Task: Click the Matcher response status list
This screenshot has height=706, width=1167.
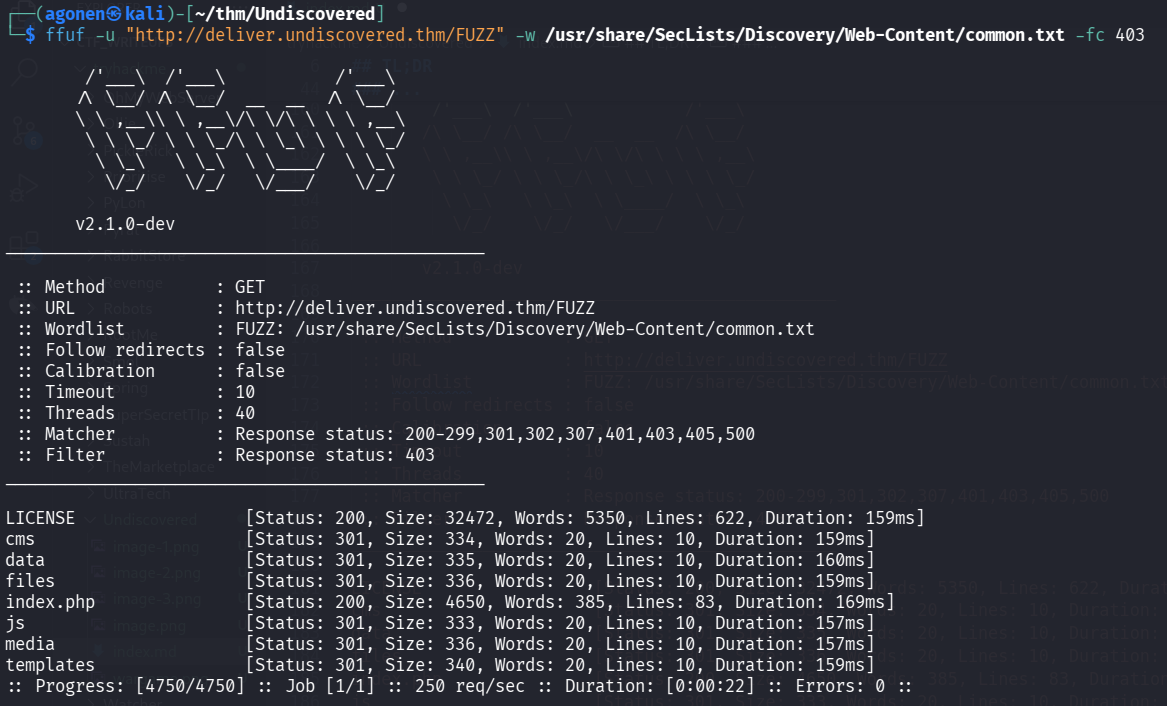Action: [x=495, y=434]
